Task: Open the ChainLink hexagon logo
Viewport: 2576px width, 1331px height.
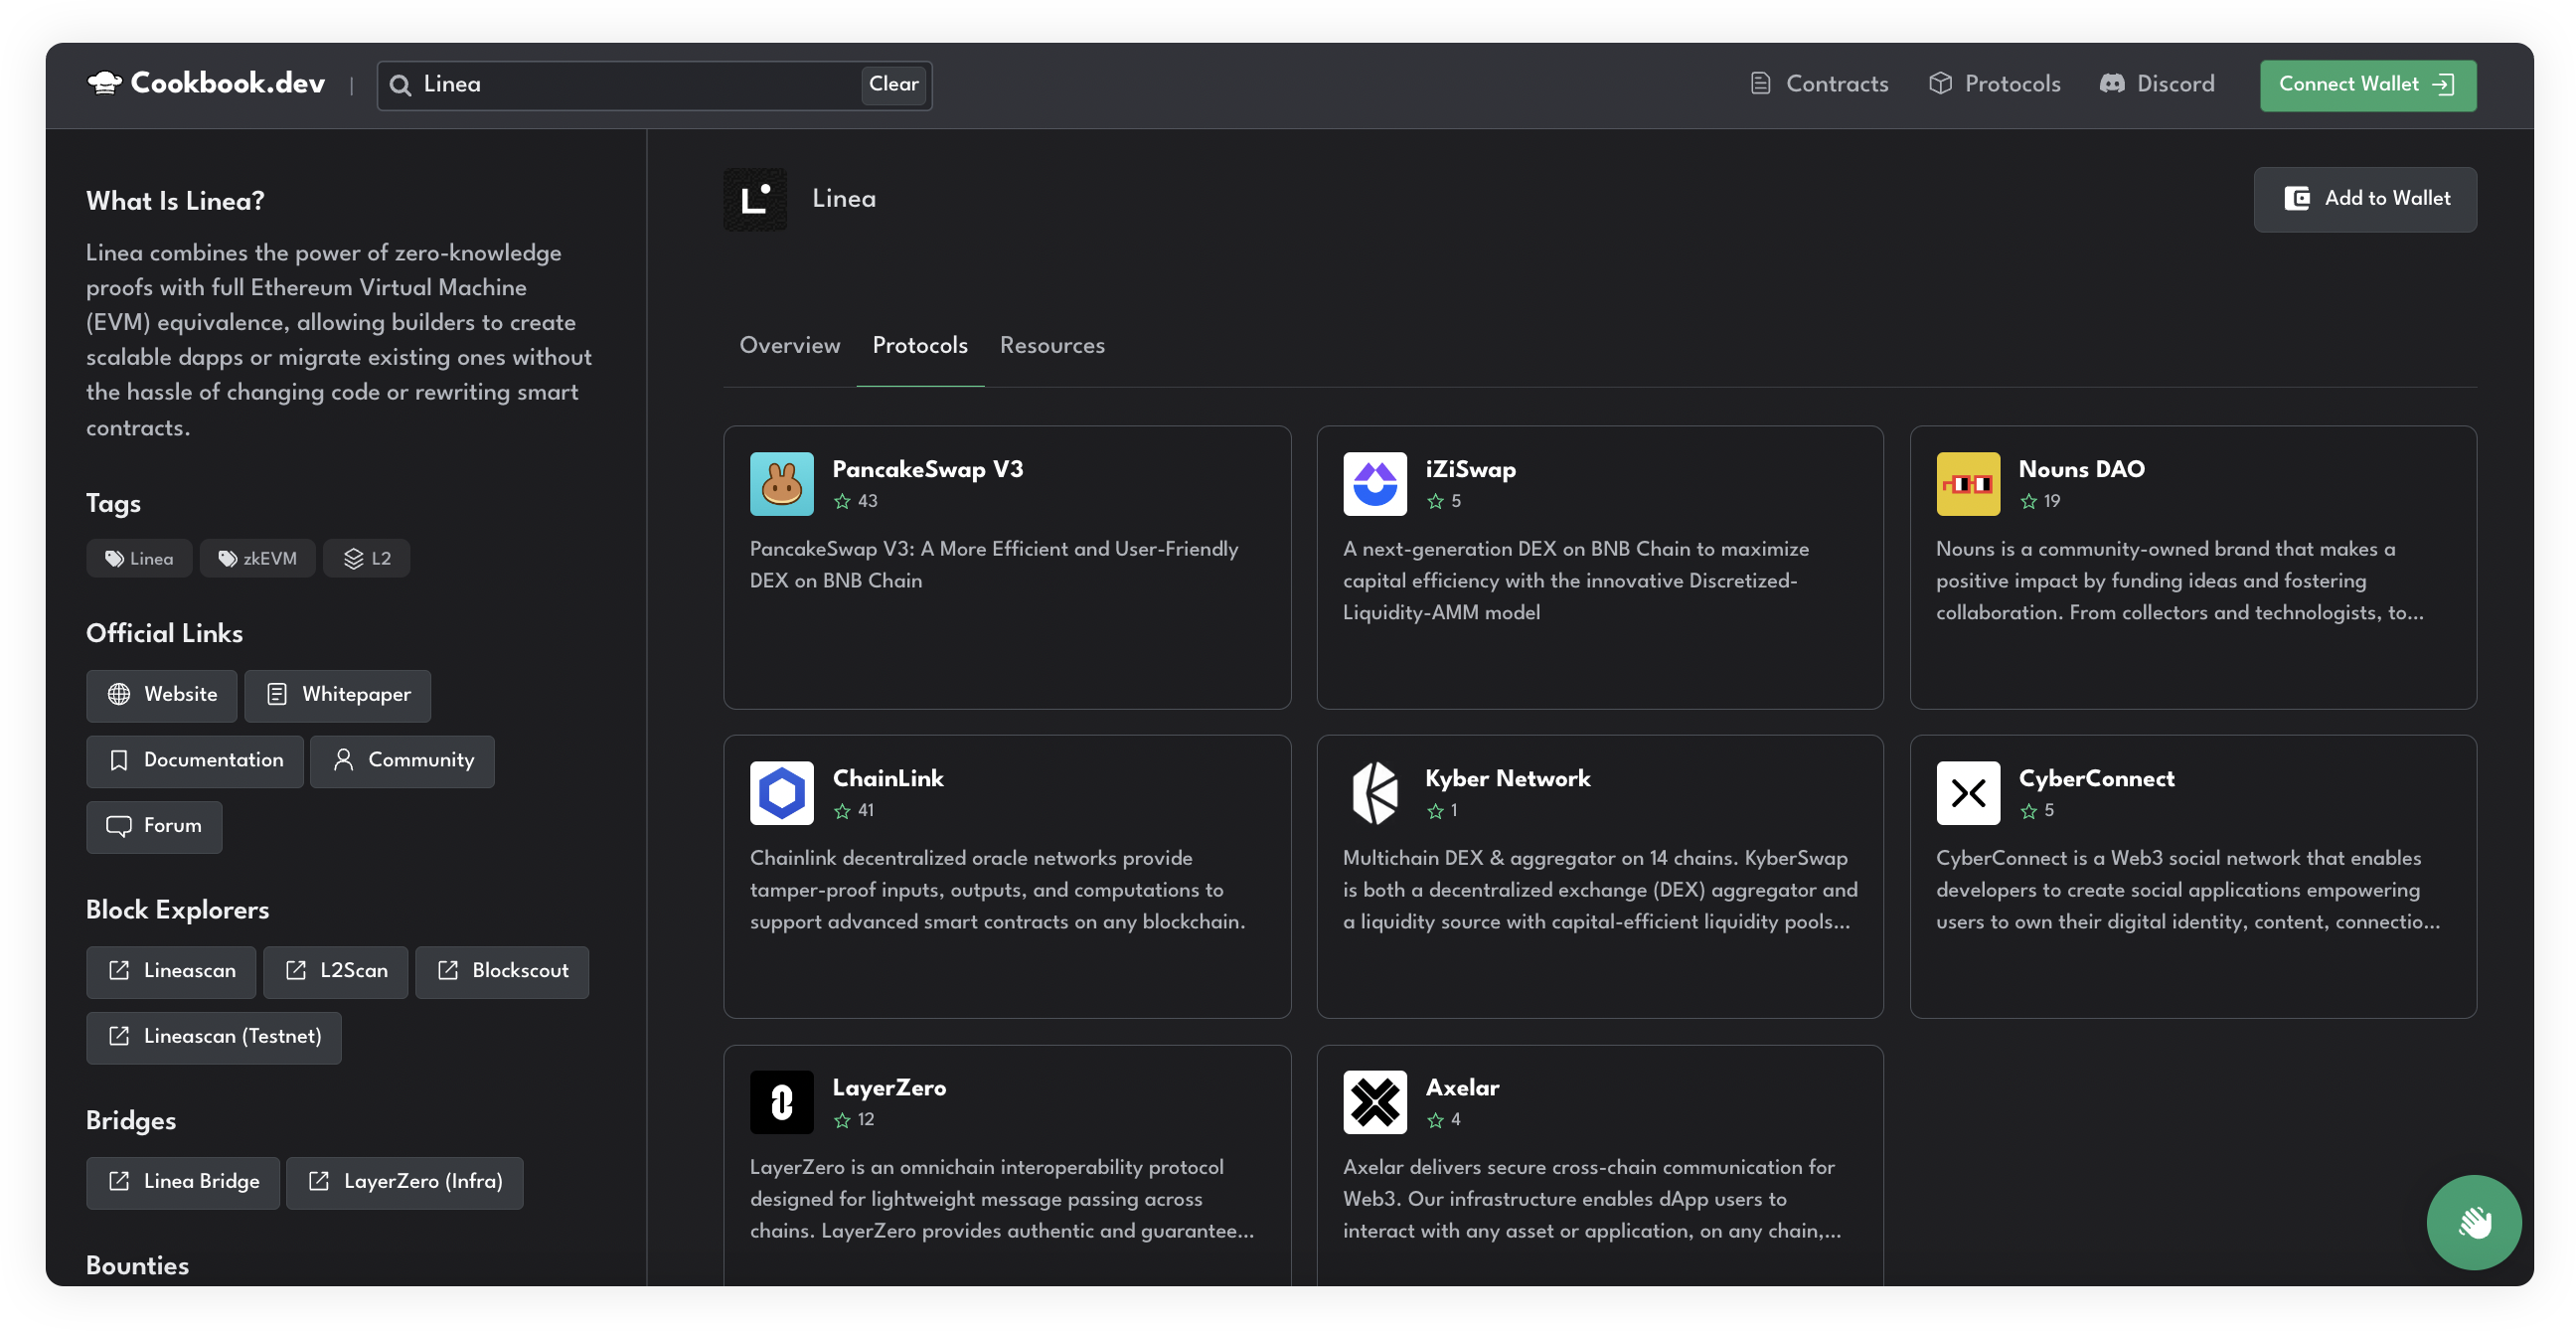Action: [781, 793]
